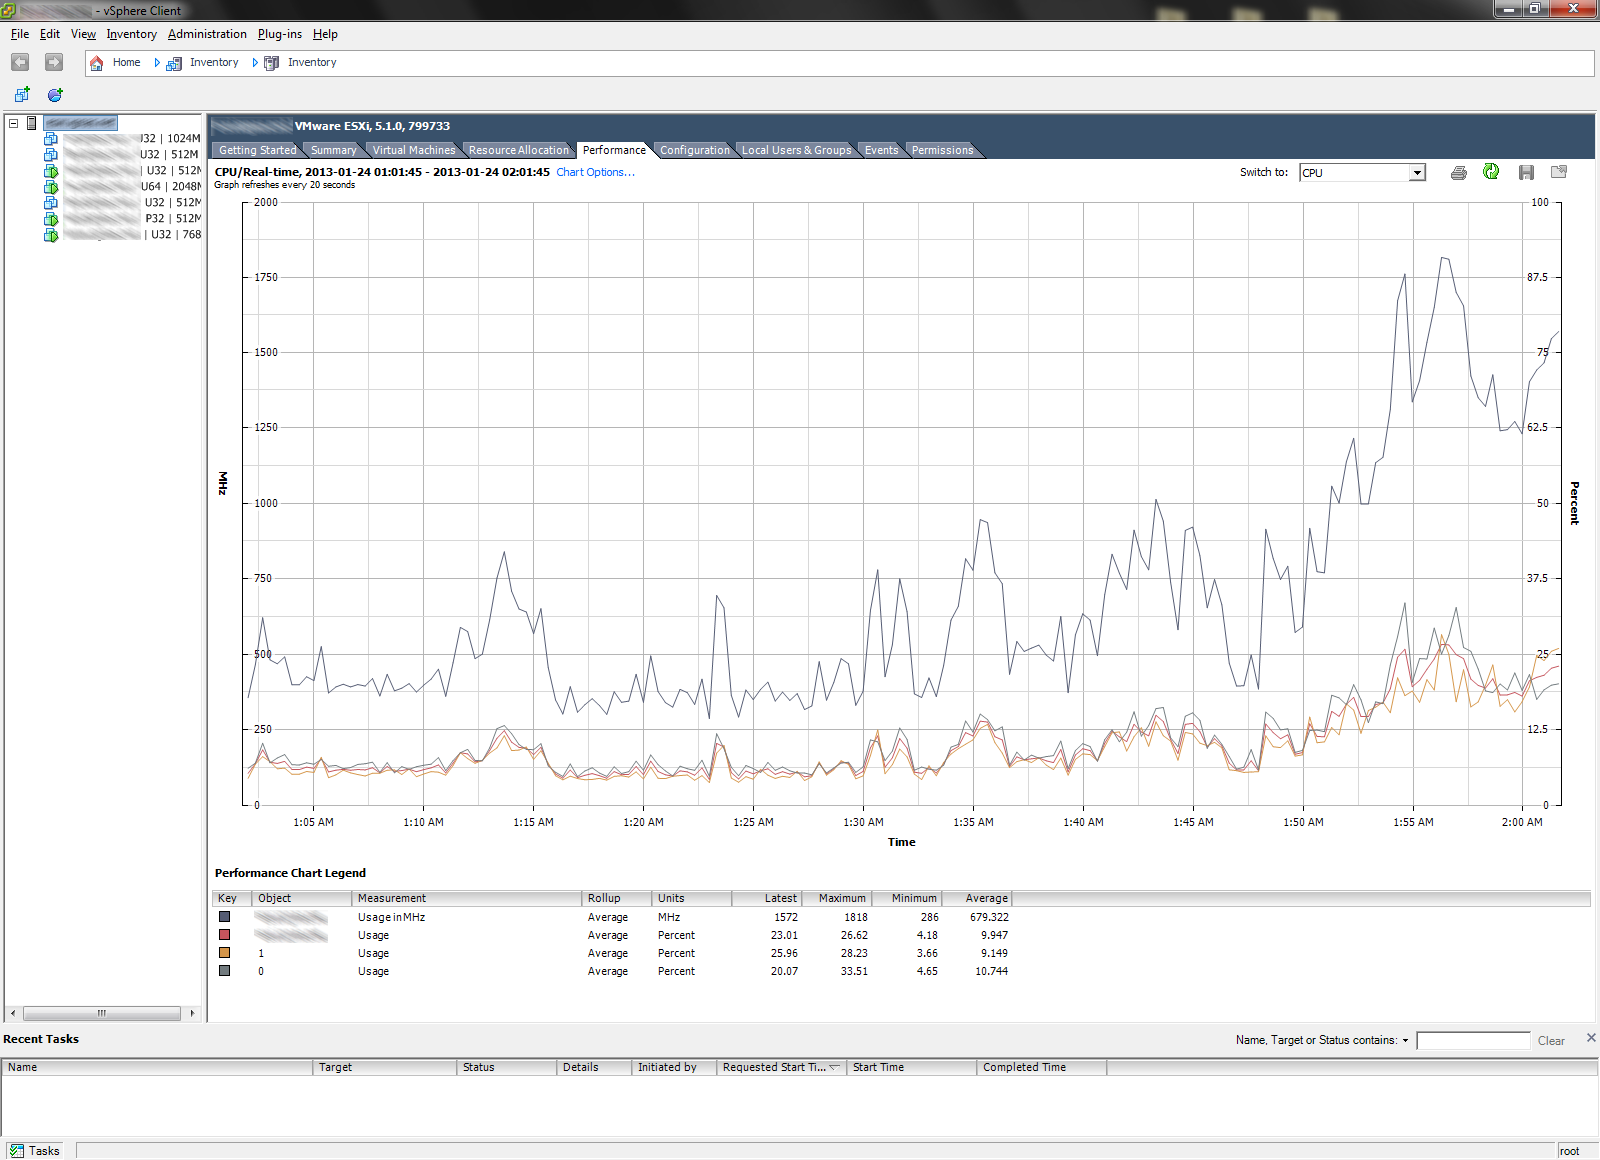This screenshot has height=1160, width=1600.
Task: Sort recent tasks by Status column
Action: [507, 1067]
